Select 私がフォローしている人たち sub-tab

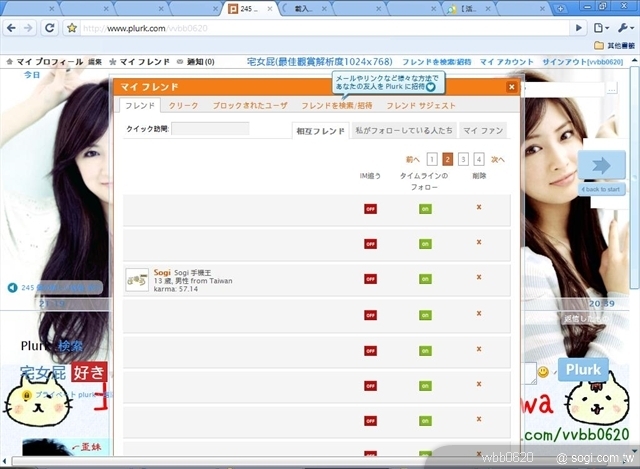tap(404, 131)
